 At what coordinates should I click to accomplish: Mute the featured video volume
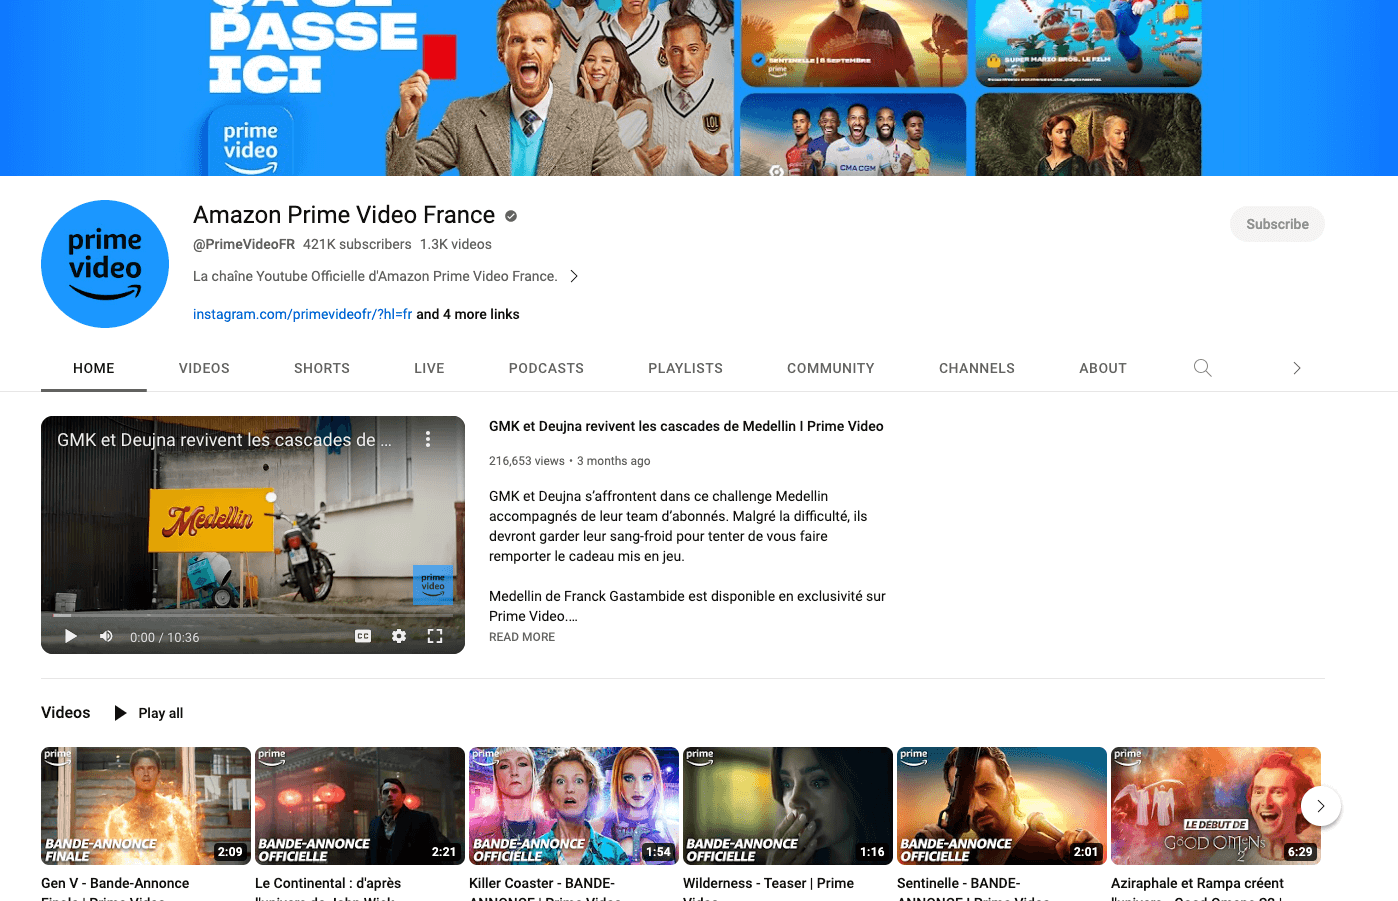(106, 636)
